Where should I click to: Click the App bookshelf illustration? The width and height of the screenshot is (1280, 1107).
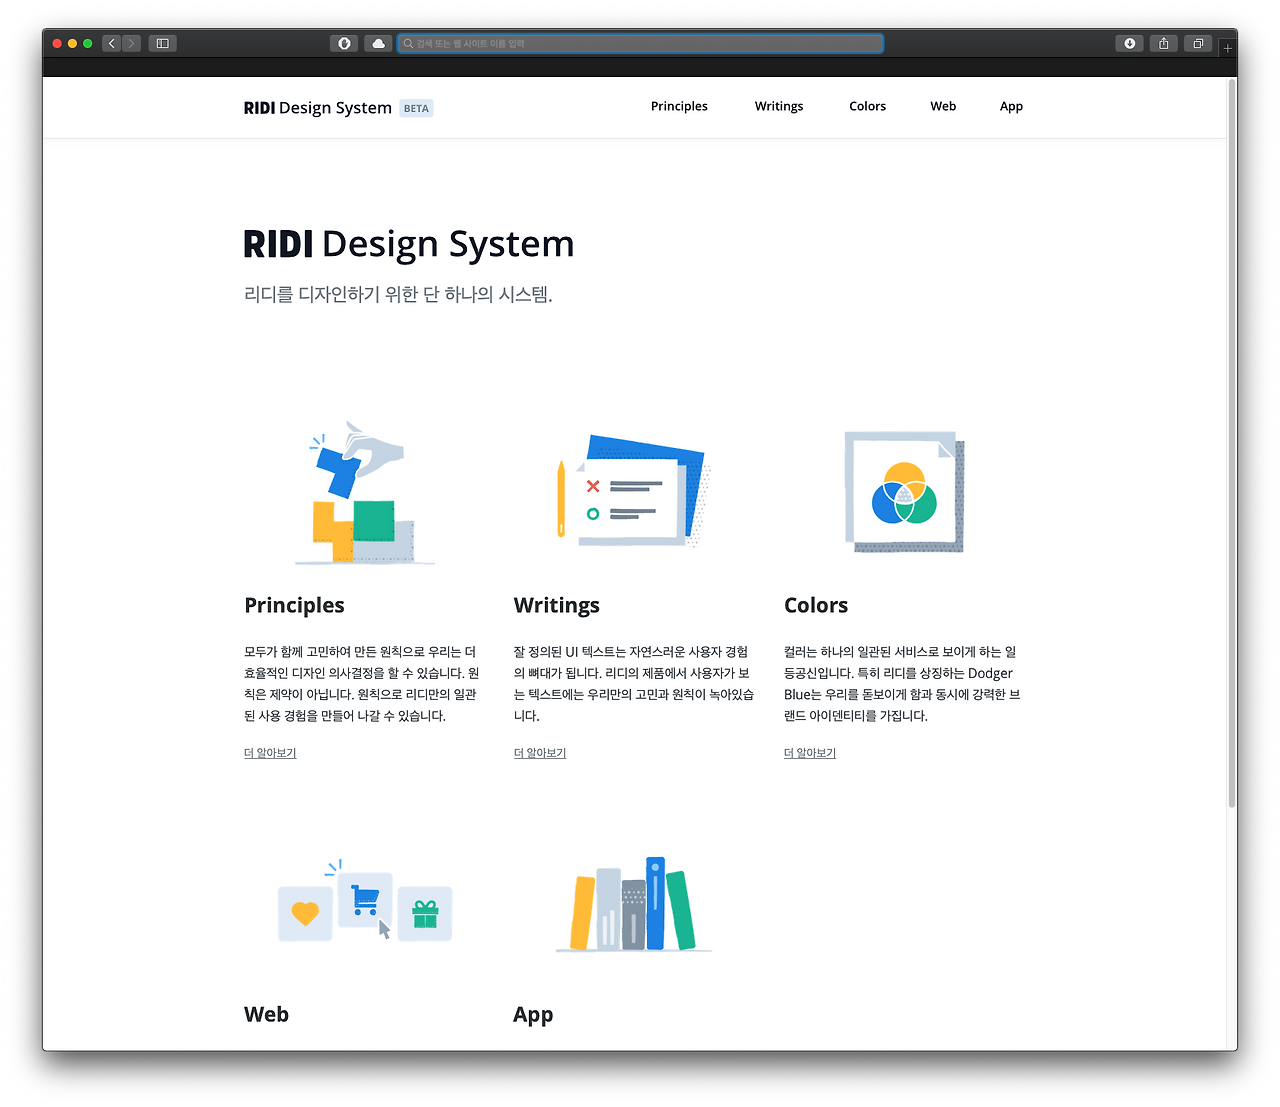coord(633,904)
